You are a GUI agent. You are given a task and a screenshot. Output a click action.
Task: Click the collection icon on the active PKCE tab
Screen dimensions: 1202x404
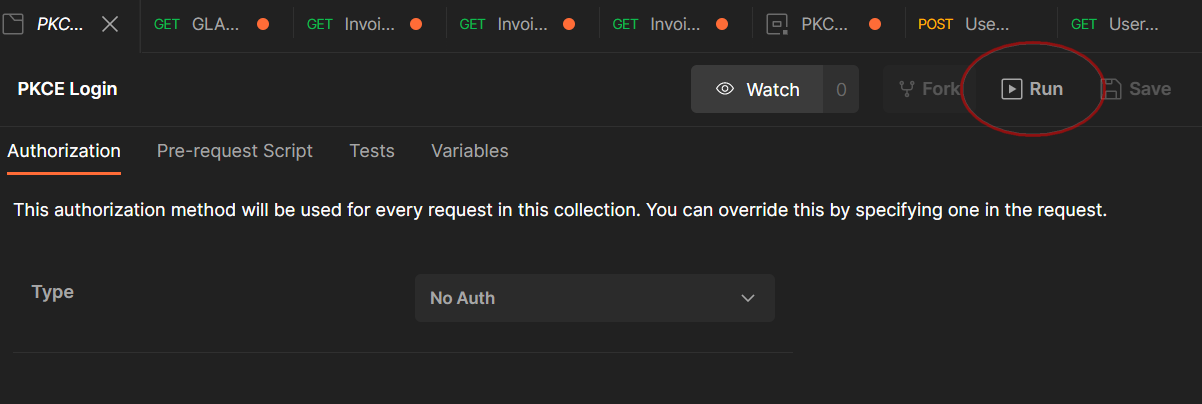[13, 24]
